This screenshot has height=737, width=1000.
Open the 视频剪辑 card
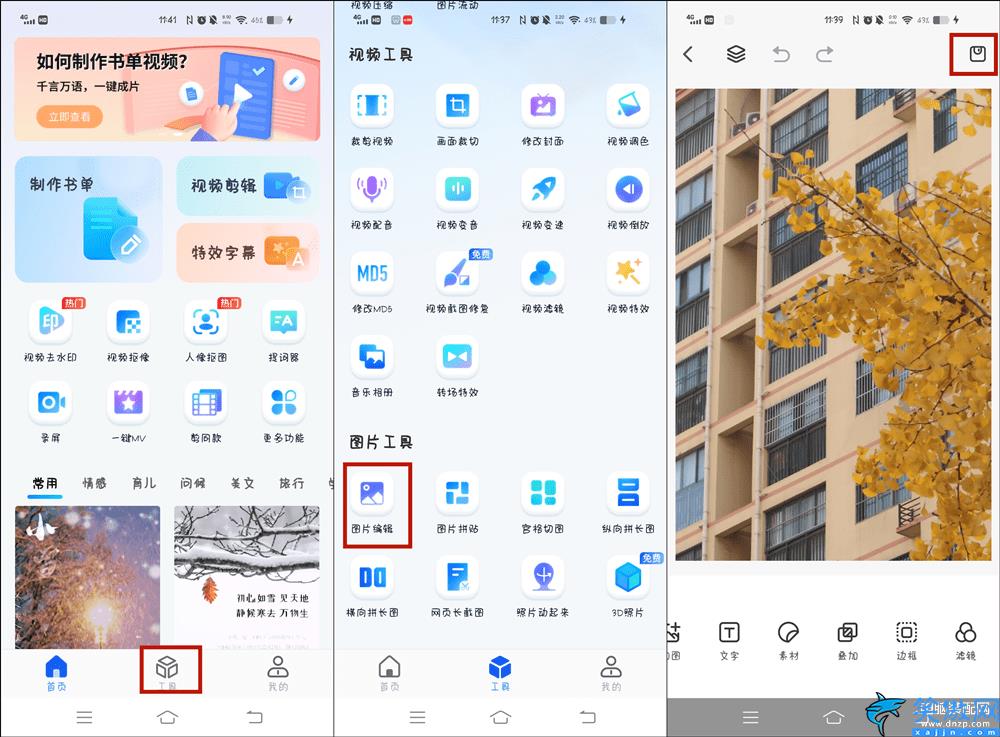click(248, 186)
